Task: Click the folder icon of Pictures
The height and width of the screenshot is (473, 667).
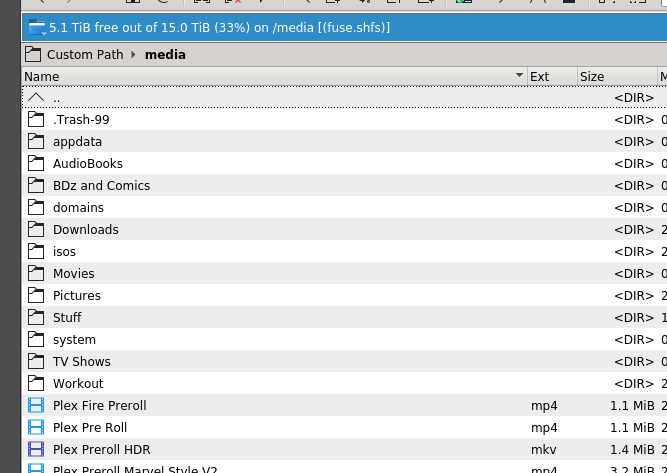Action: coord(36,295)
